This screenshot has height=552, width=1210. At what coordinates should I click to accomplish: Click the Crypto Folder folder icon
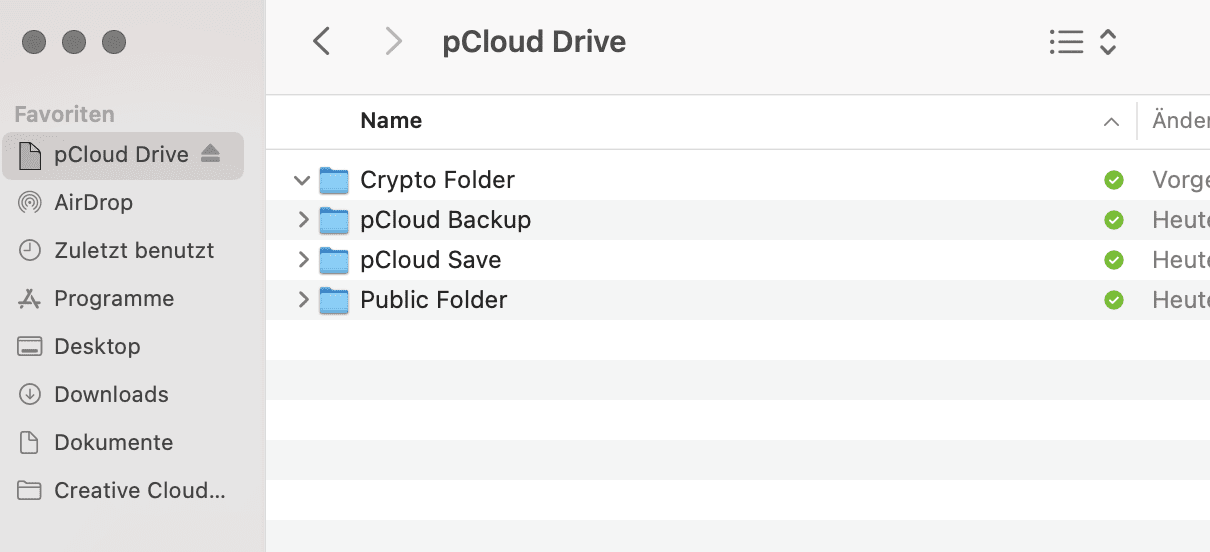pos(334,181)
